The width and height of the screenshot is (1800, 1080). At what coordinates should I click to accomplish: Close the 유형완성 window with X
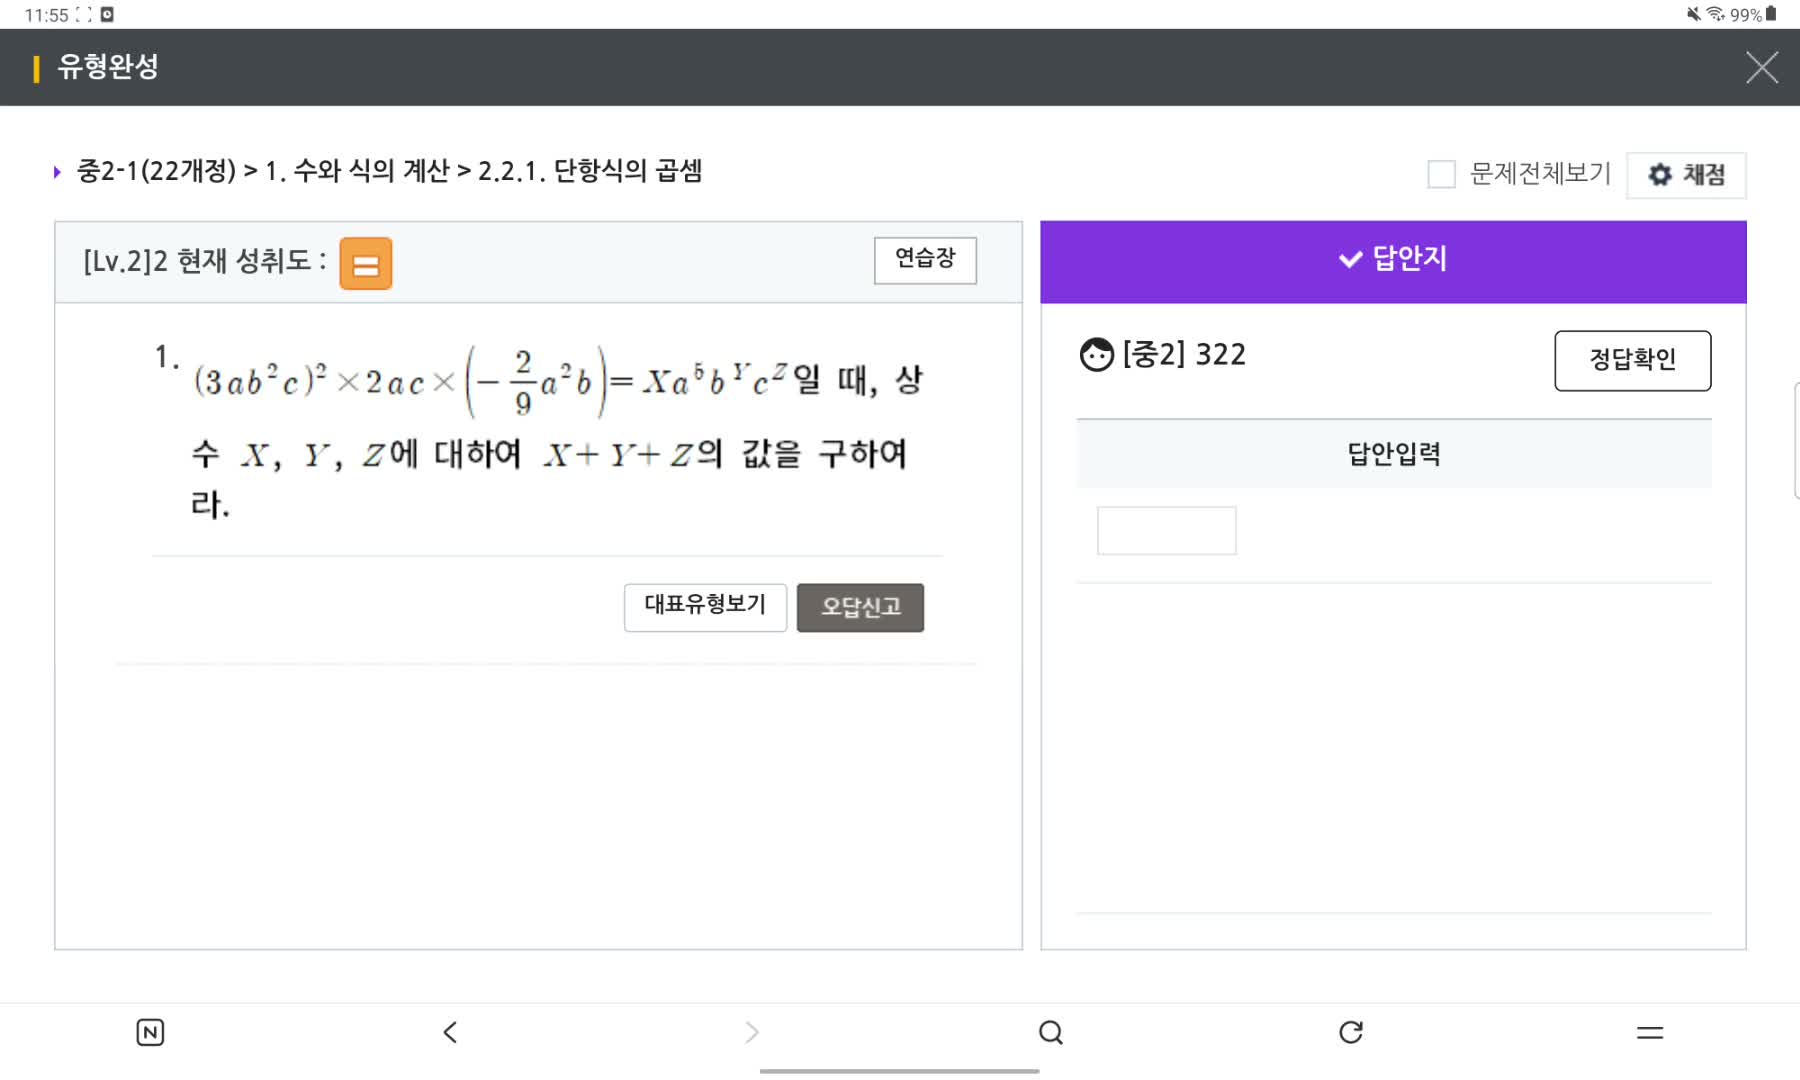[x=1761, y=68]
